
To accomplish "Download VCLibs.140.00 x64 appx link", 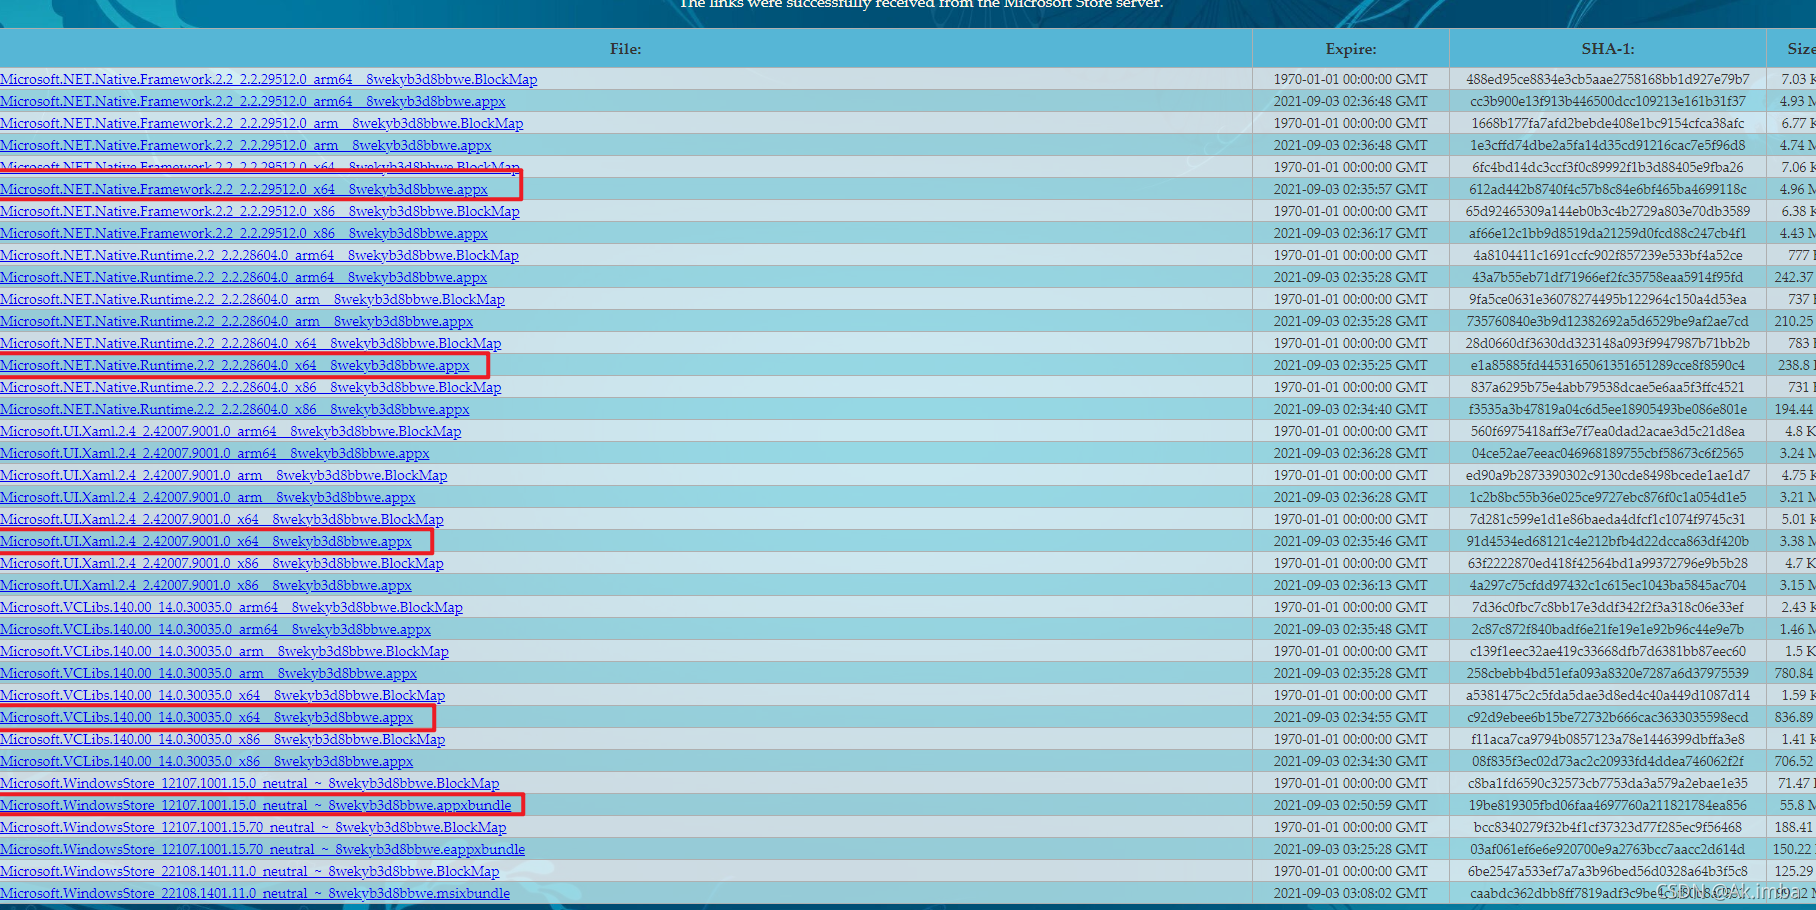I will [x=207, y=717].
